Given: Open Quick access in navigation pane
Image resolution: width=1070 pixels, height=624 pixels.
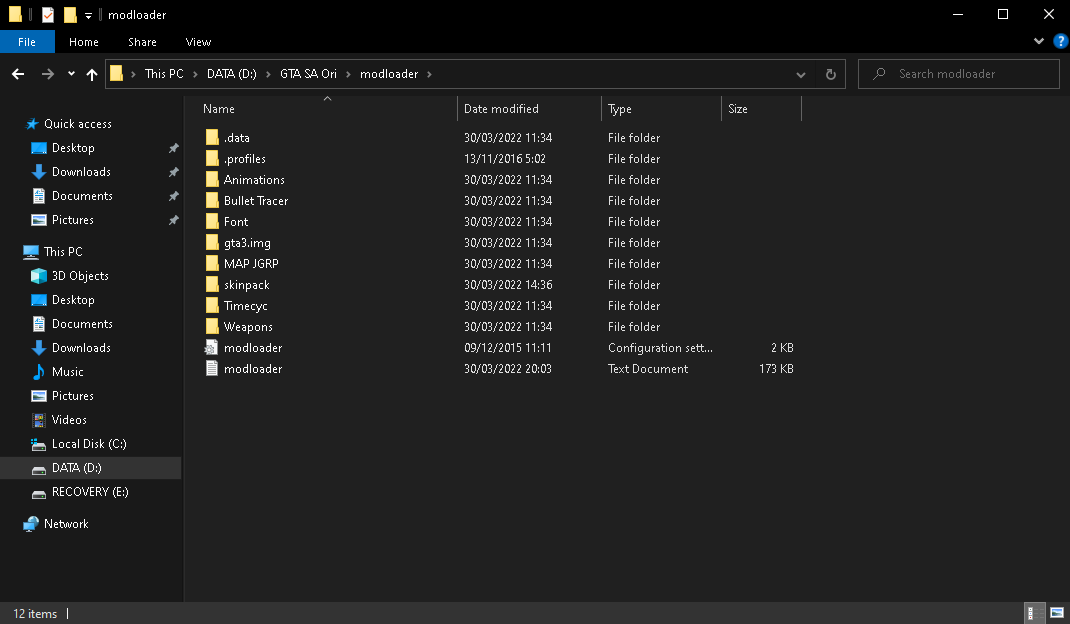Looking at the screenshot, I should pos(77,124).
